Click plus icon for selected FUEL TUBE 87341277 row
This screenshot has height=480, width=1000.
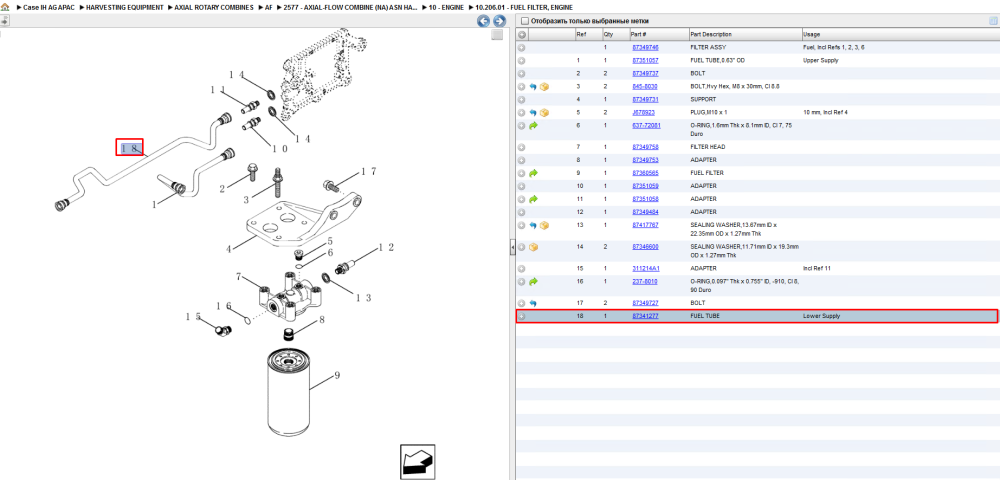coord(522,316)
